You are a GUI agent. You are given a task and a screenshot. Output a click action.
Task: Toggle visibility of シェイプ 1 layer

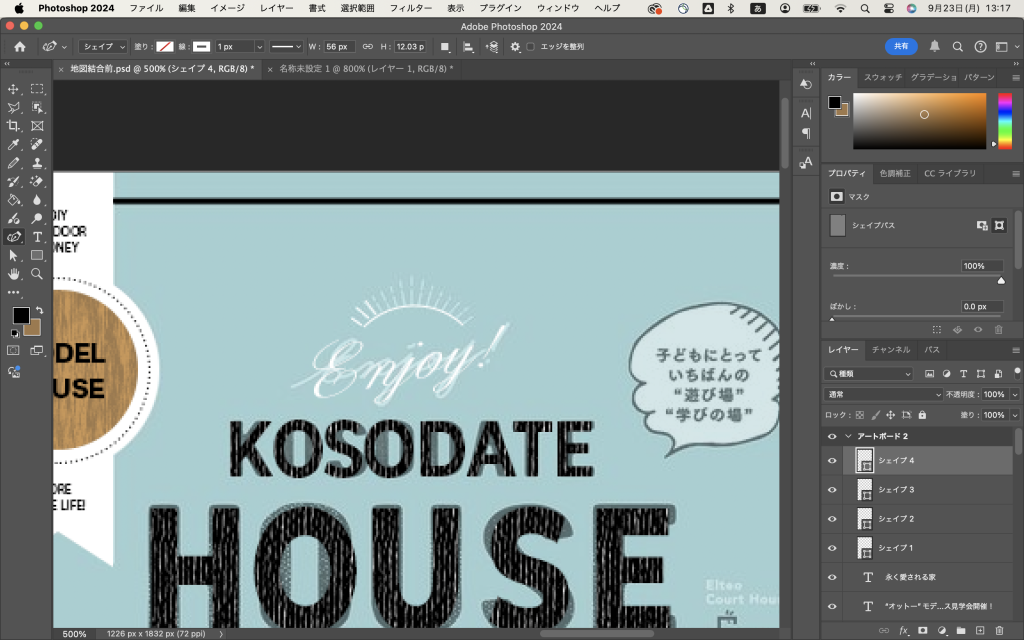click(x=832, y=549)
